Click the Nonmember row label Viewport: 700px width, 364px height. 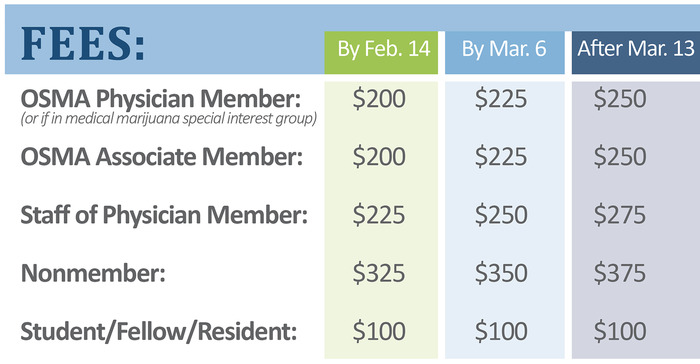point(93,272)
